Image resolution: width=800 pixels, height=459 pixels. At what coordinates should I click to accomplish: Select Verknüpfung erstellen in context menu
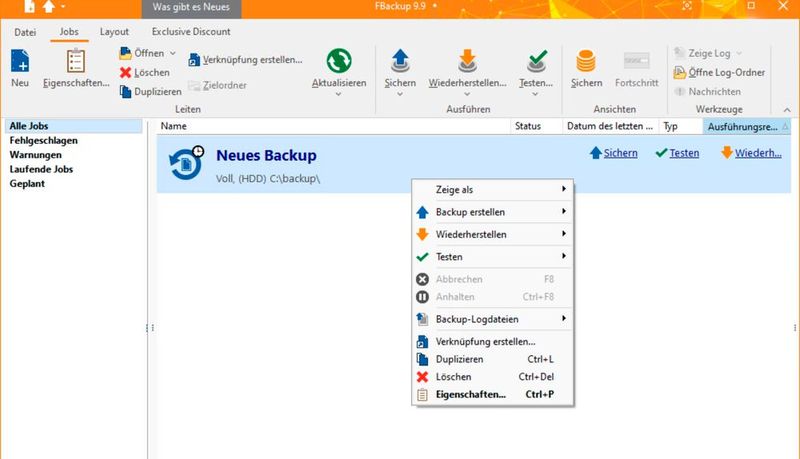(x=493, y=342)
